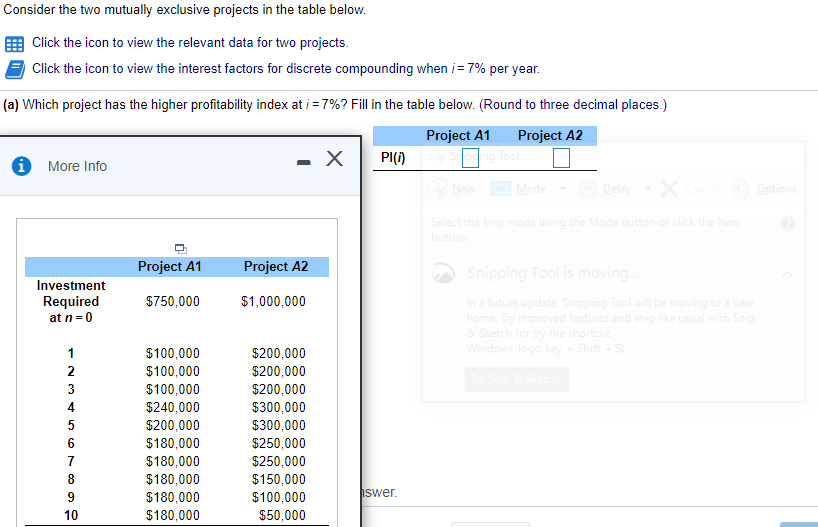Image resolution: width=818 pixels, height=527 pixels.
Task: Minimize the More Info popup
Action: pos(304,163)
